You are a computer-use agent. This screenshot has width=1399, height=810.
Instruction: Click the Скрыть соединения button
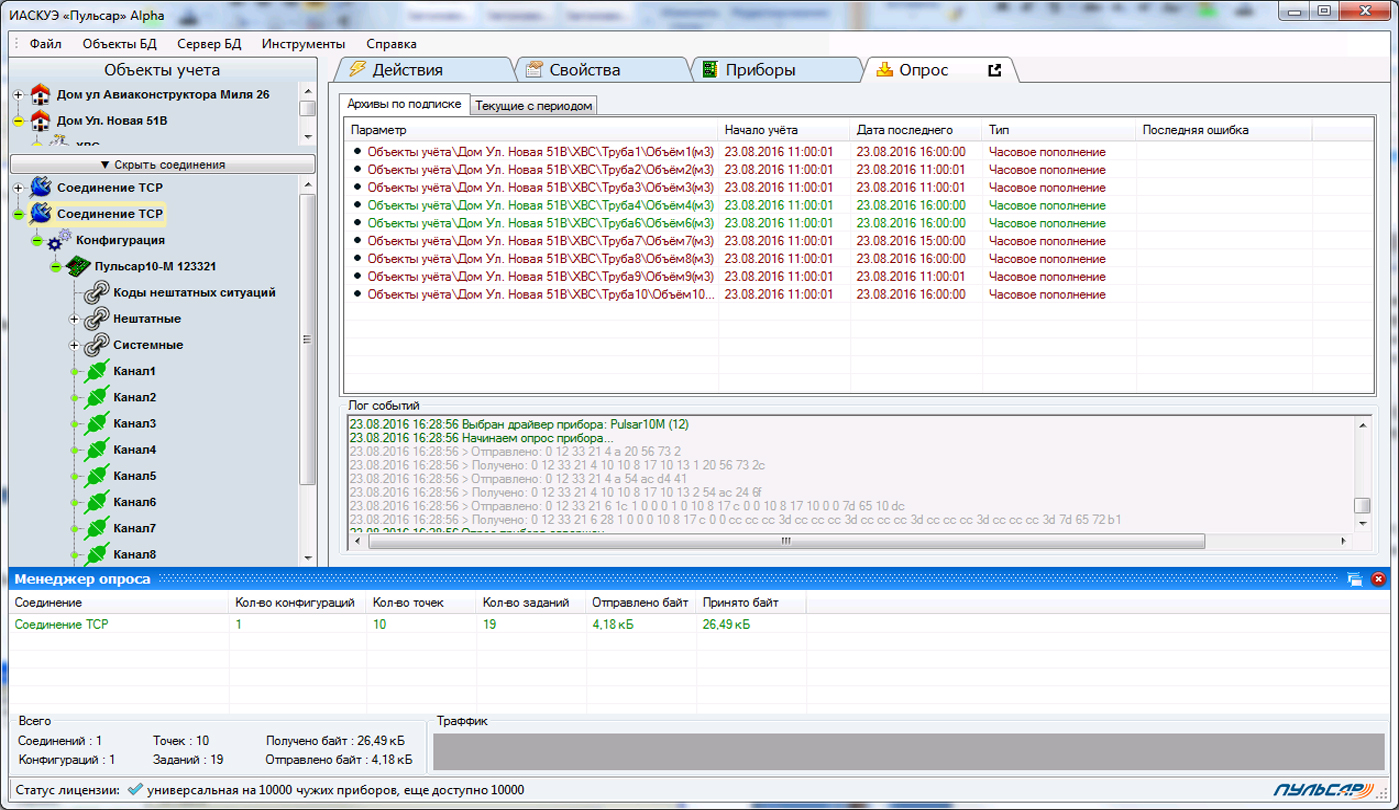coord(162,164)
